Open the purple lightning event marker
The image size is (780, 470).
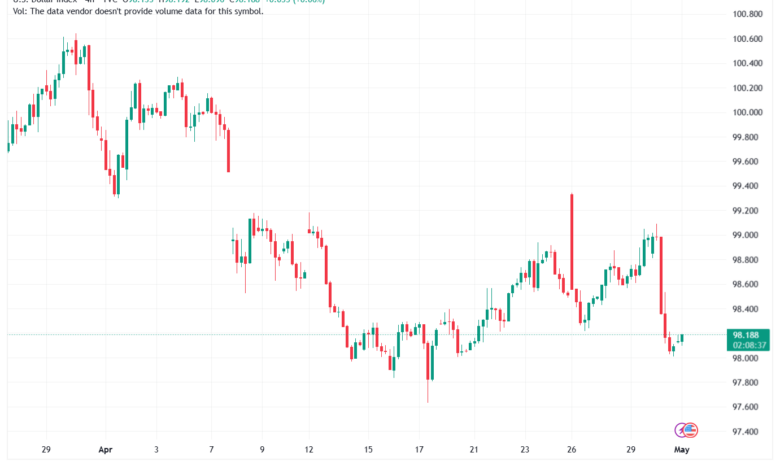pos(680,430)
